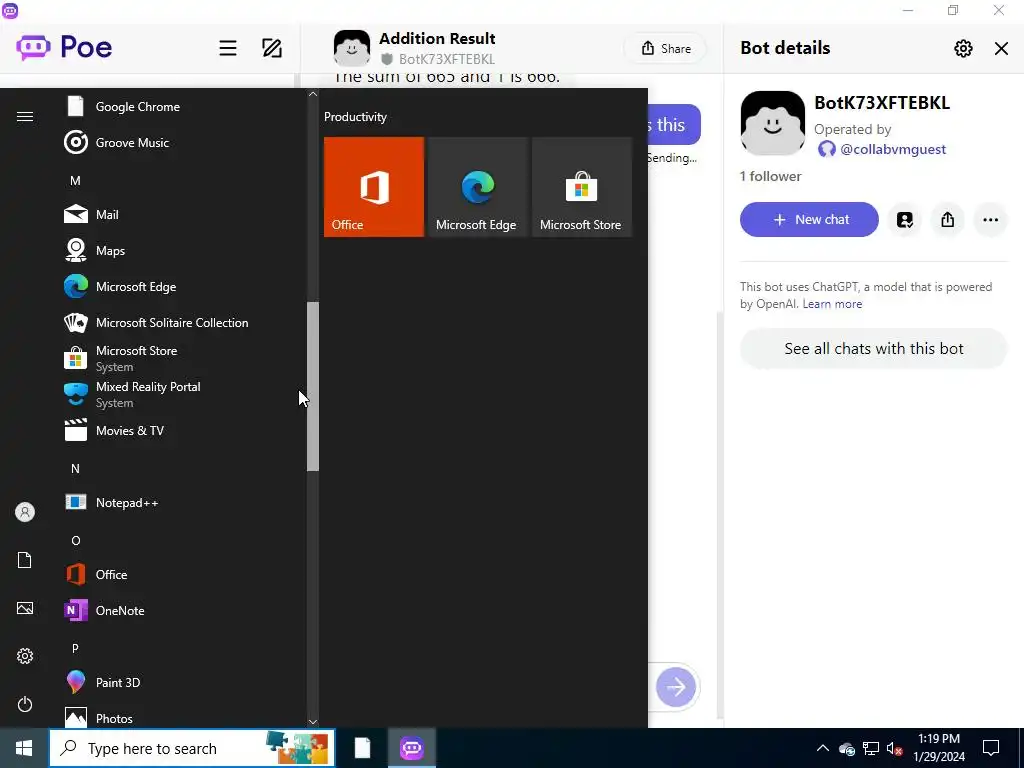Launch Microsoft Edge from app list
The width and height of the screenshot is (1024, 768).
point(182,286)
